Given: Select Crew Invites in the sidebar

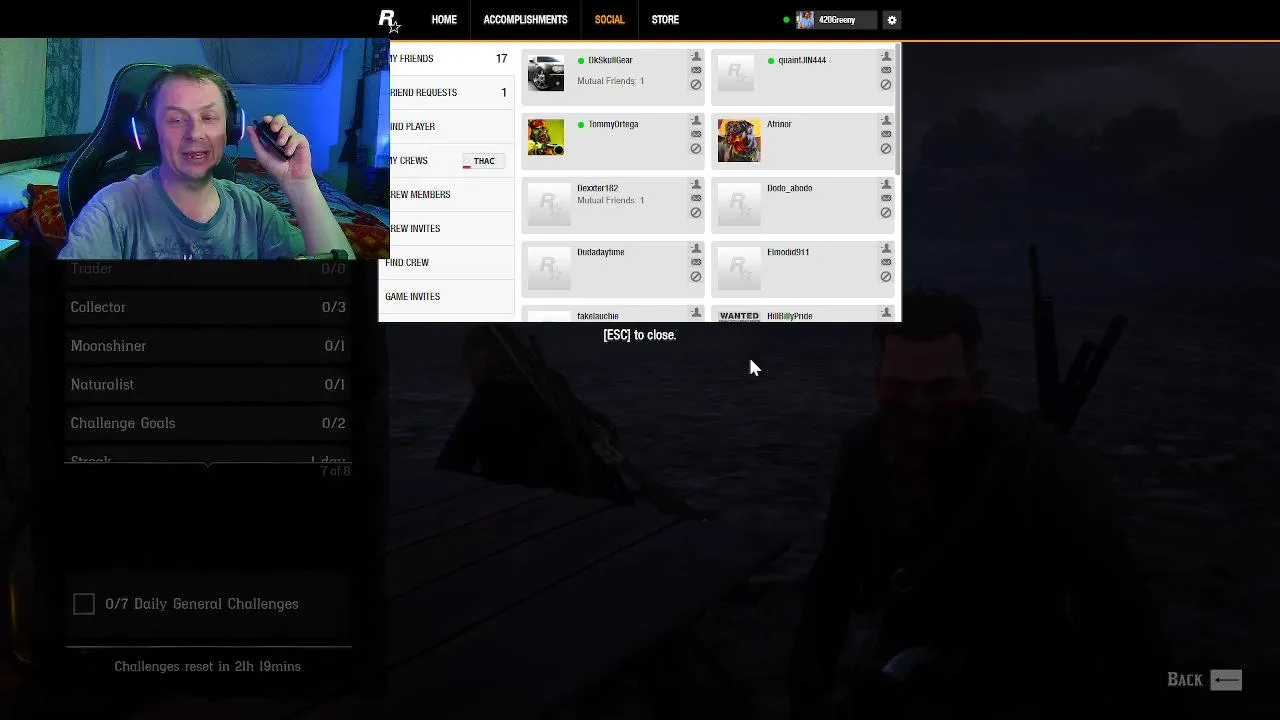Looking at the screenshot, I should coord(447,229).
